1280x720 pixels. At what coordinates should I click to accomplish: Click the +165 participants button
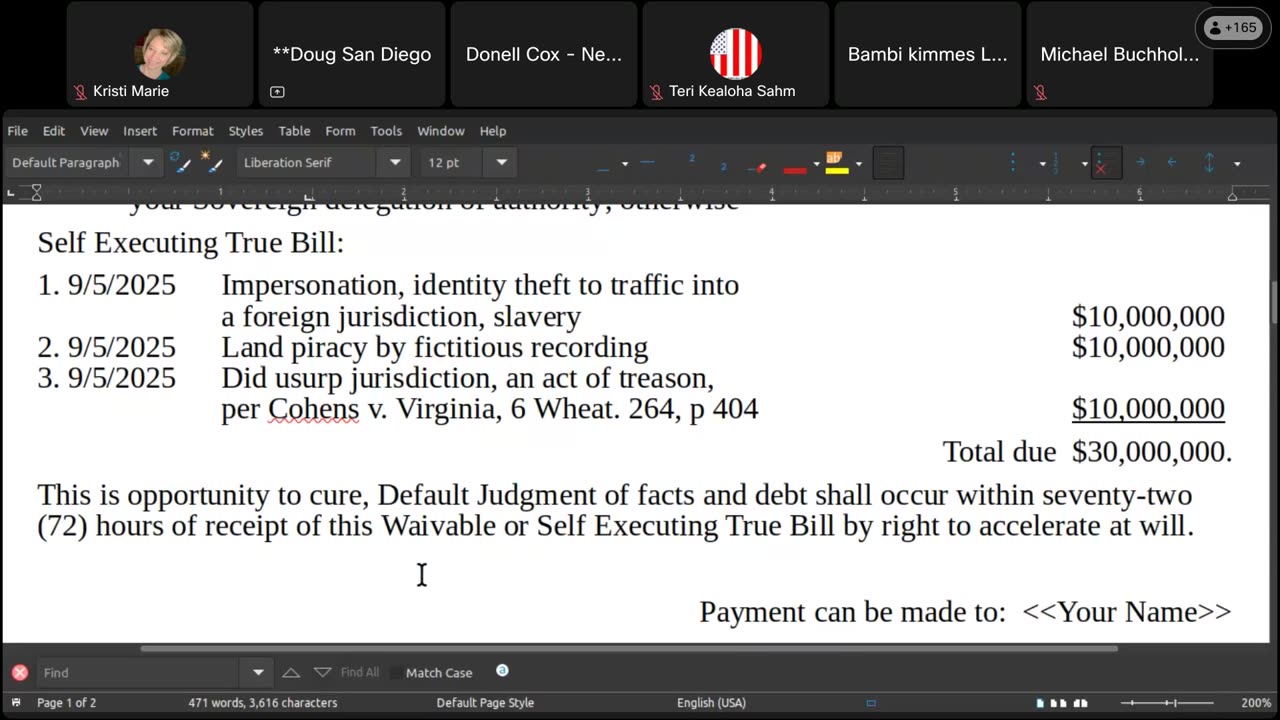point(1232,28)
